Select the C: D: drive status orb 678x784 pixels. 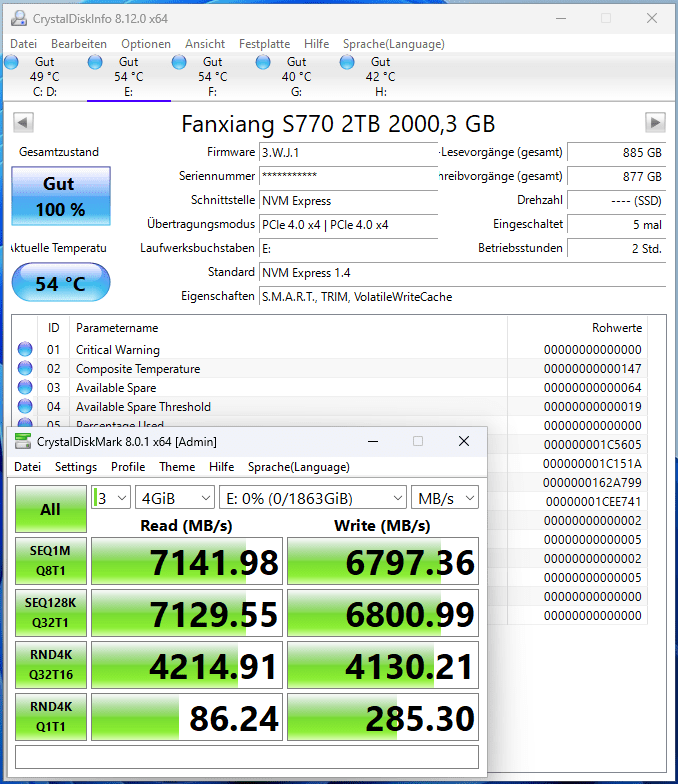[11, 62]
